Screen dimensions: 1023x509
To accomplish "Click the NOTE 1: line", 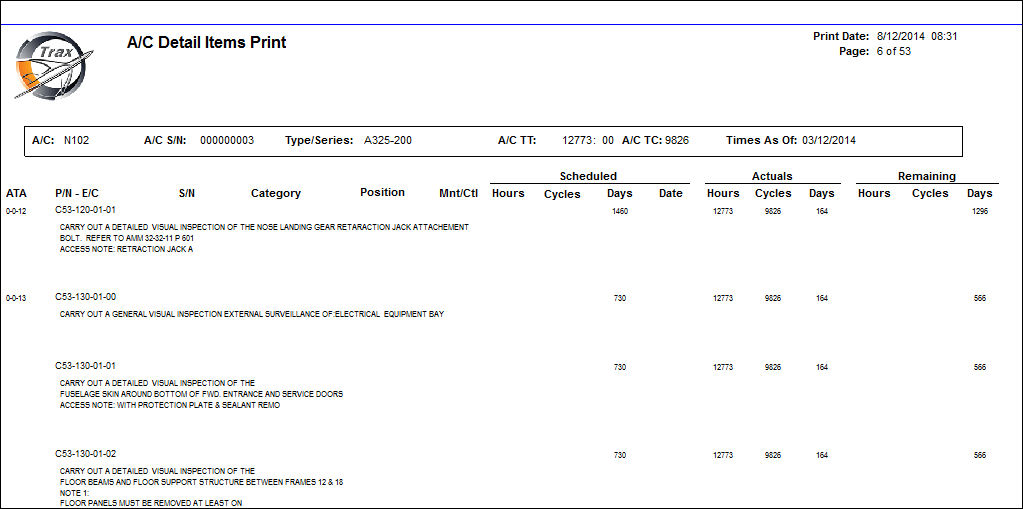I will coord(72,493).
